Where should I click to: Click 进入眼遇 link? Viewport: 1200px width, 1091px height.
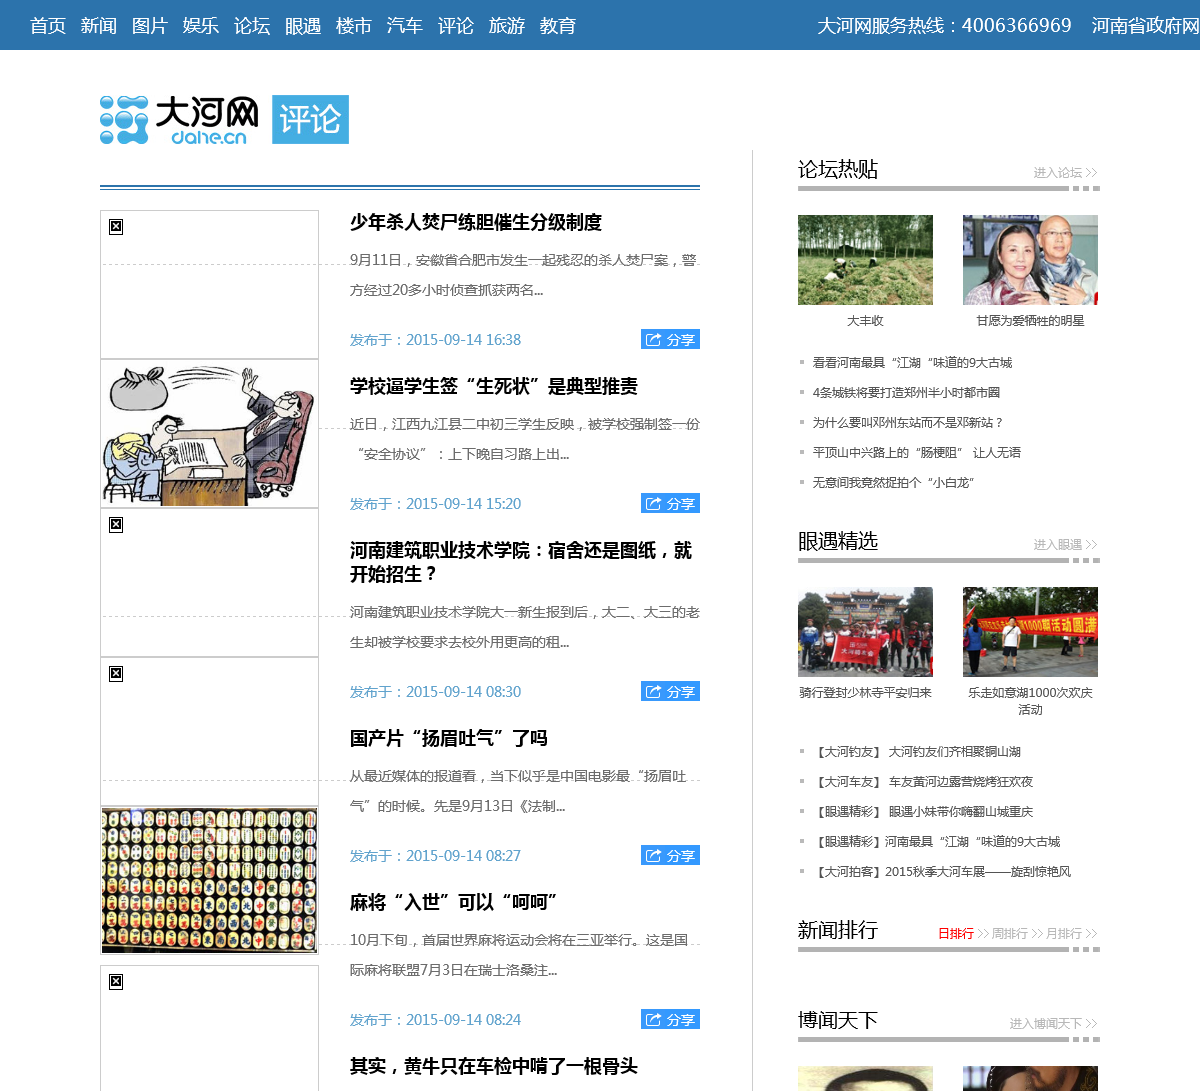click(1065, 545)
